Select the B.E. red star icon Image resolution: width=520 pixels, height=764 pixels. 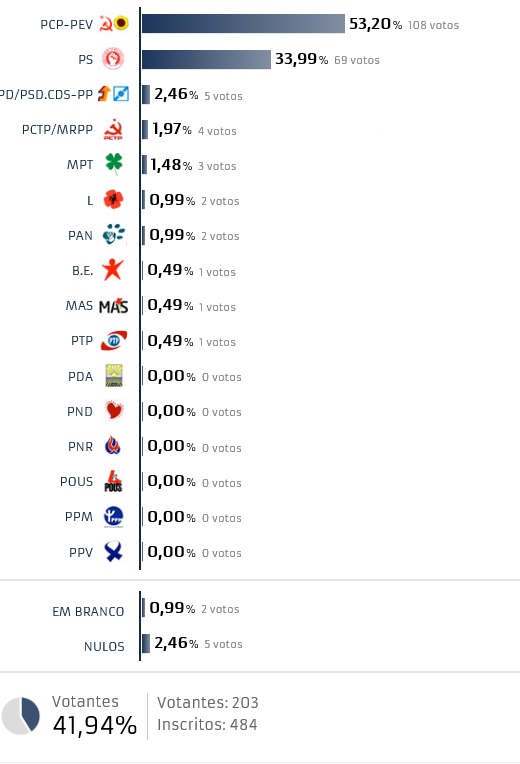(x=113, y=269)
